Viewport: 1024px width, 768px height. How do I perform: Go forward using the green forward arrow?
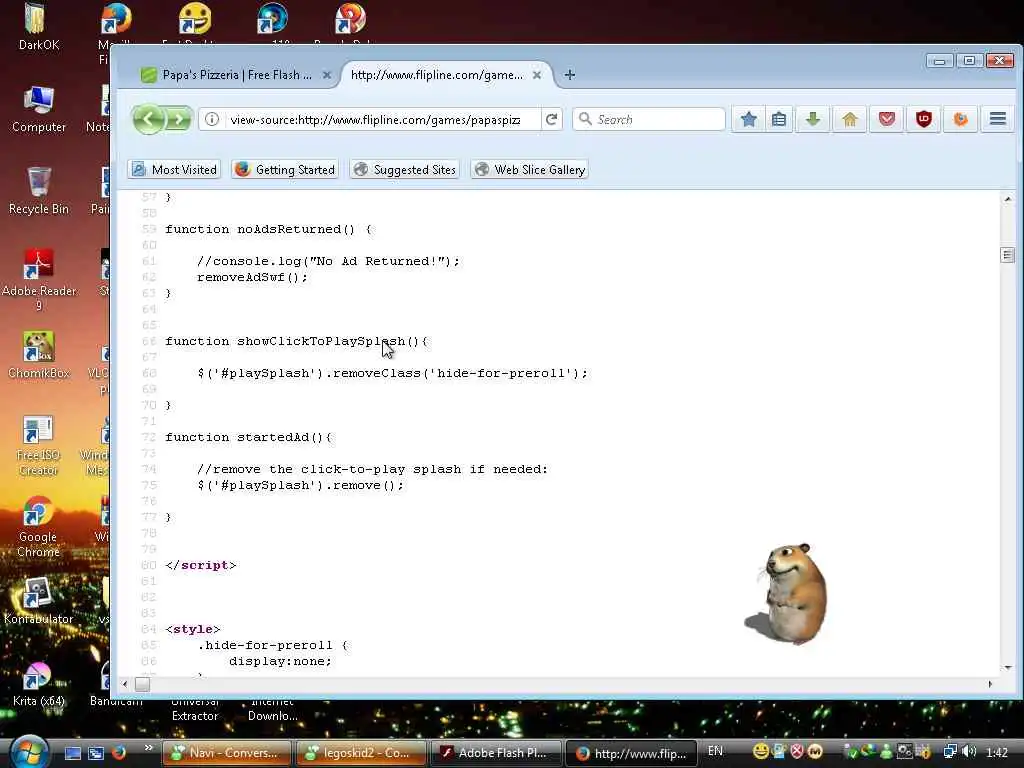(x=178, y=120)
